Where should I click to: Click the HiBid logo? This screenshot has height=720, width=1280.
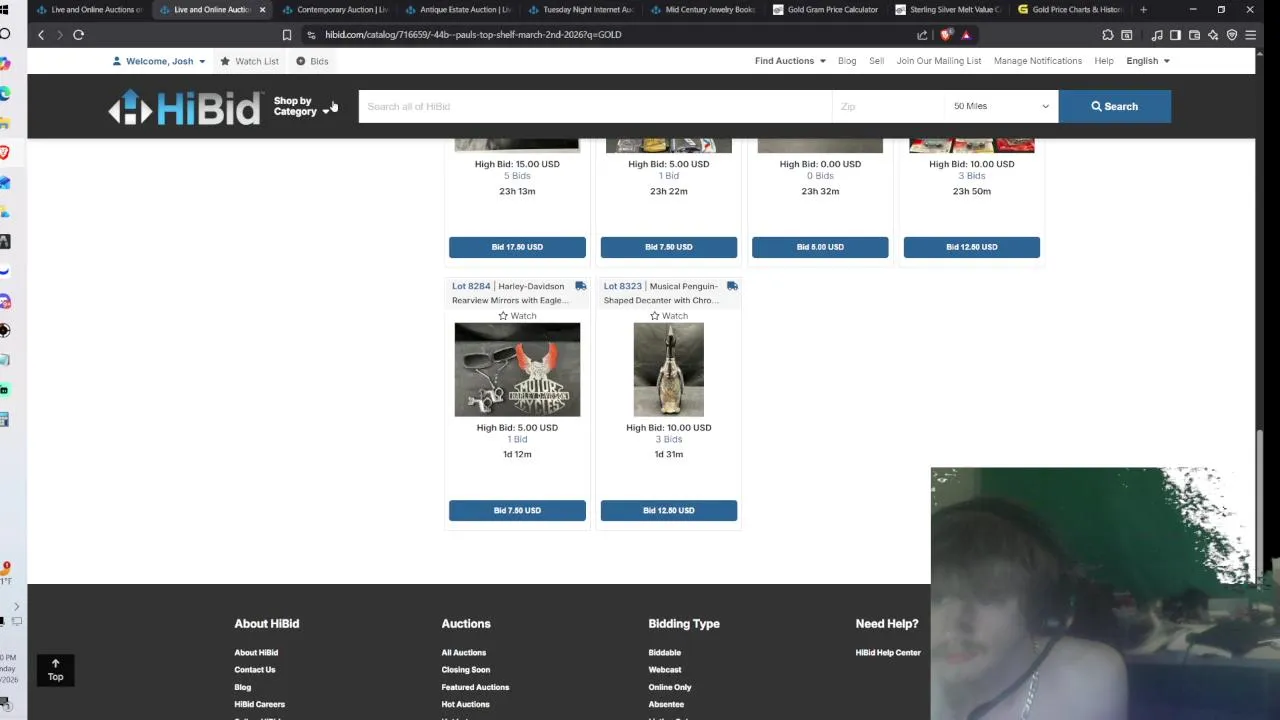click(x=185, y=106)
